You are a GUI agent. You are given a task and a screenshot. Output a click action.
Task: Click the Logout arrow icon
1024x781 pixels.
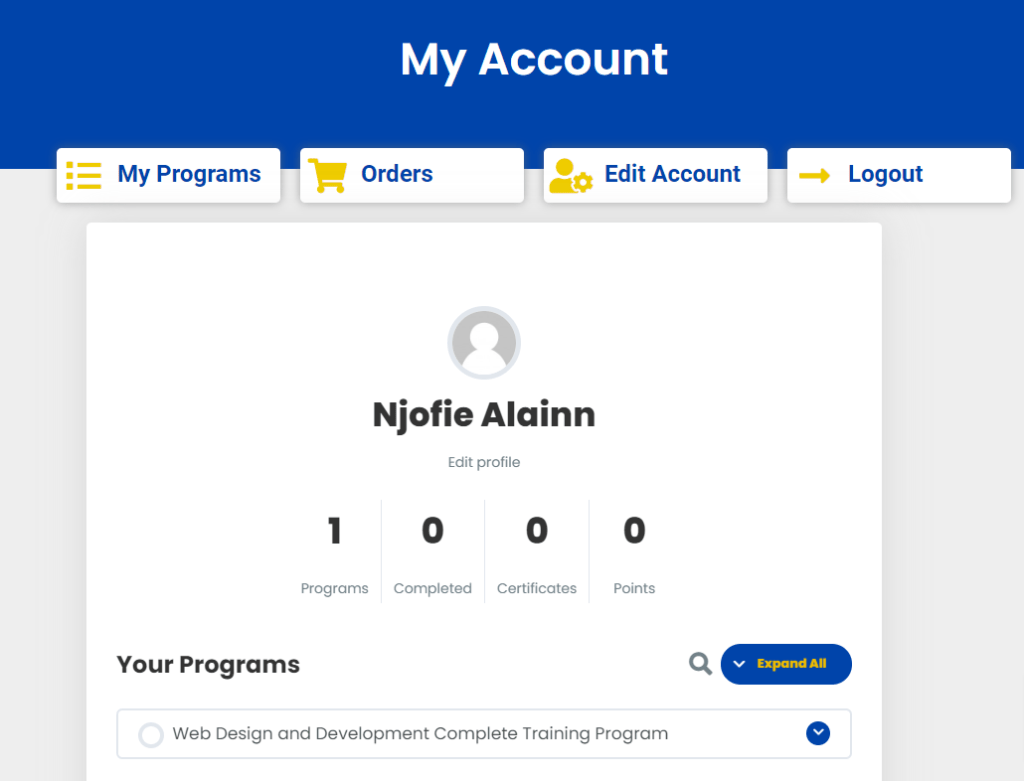click(x=815, y=176)
